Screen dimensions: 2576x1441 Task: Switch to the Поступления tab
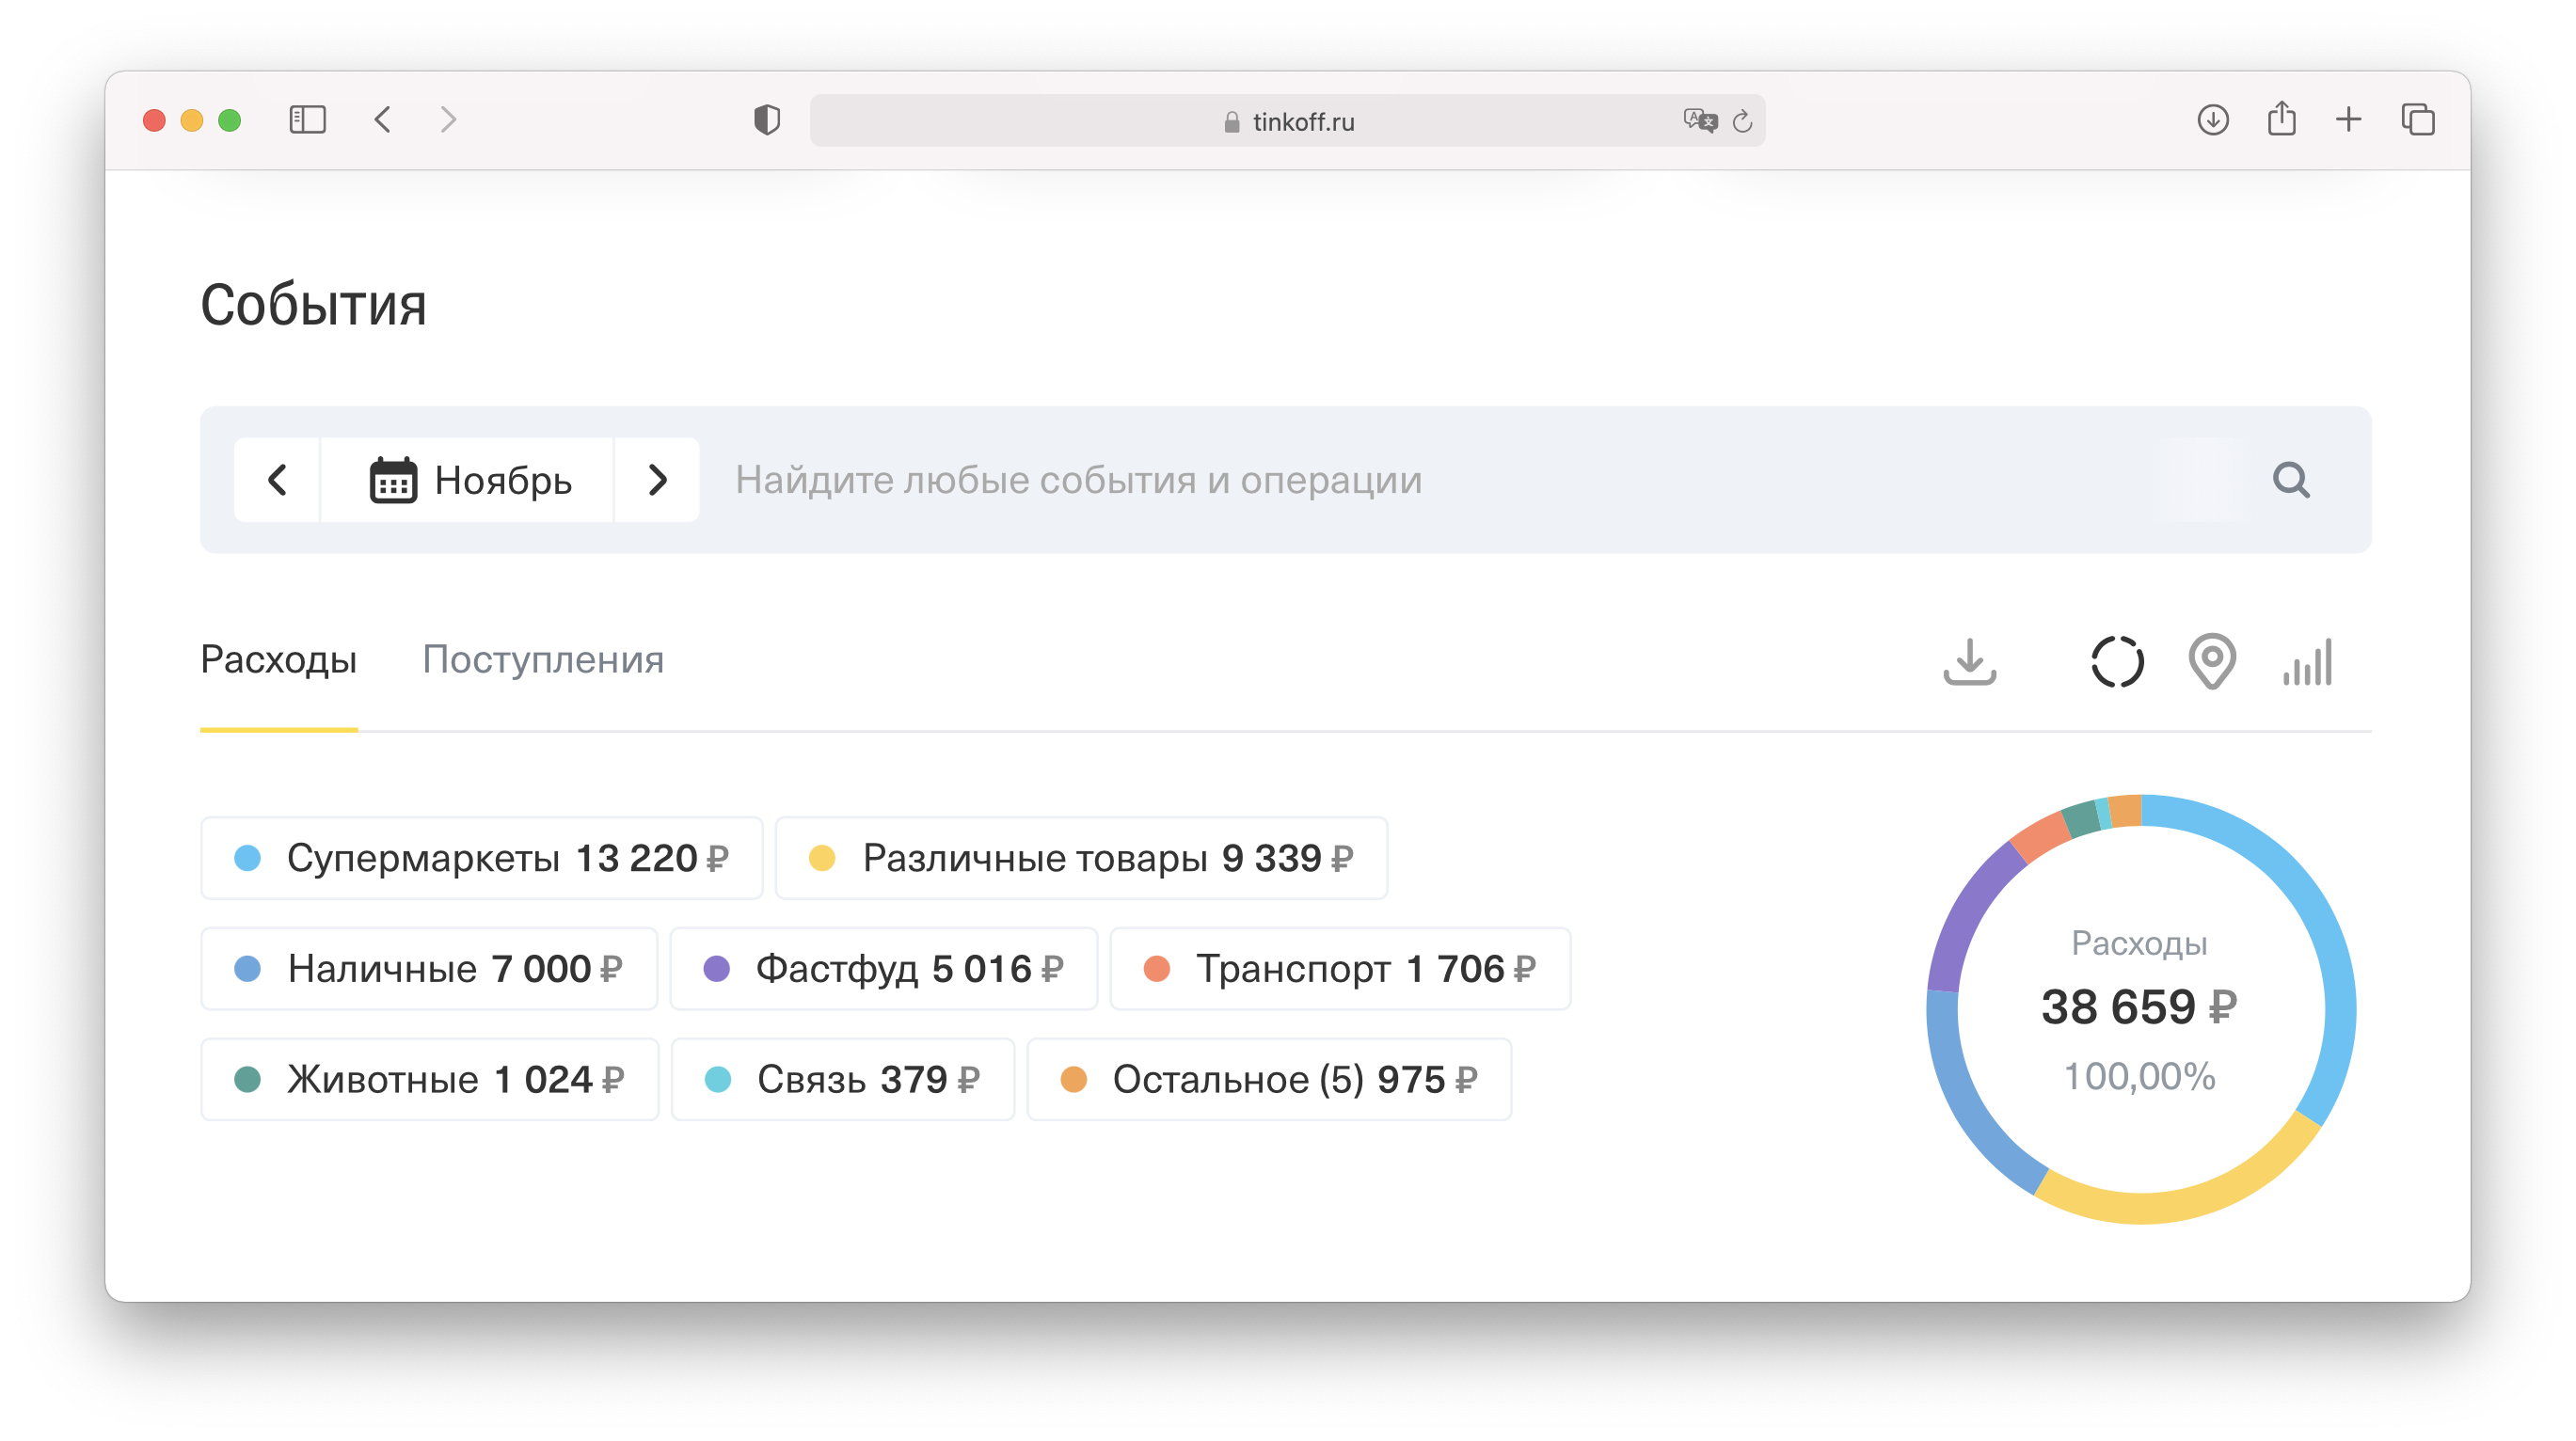tap(543, 660)
